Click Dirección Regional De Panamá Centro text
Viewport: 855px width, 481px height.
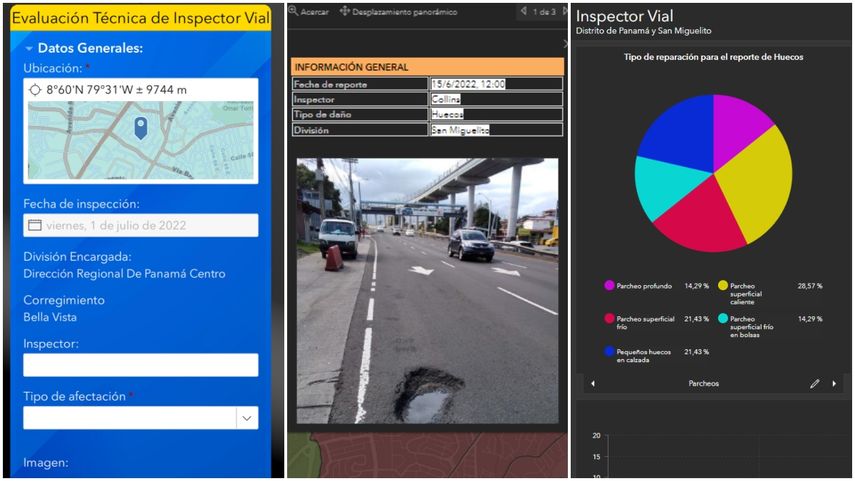(x=124, y=274)
